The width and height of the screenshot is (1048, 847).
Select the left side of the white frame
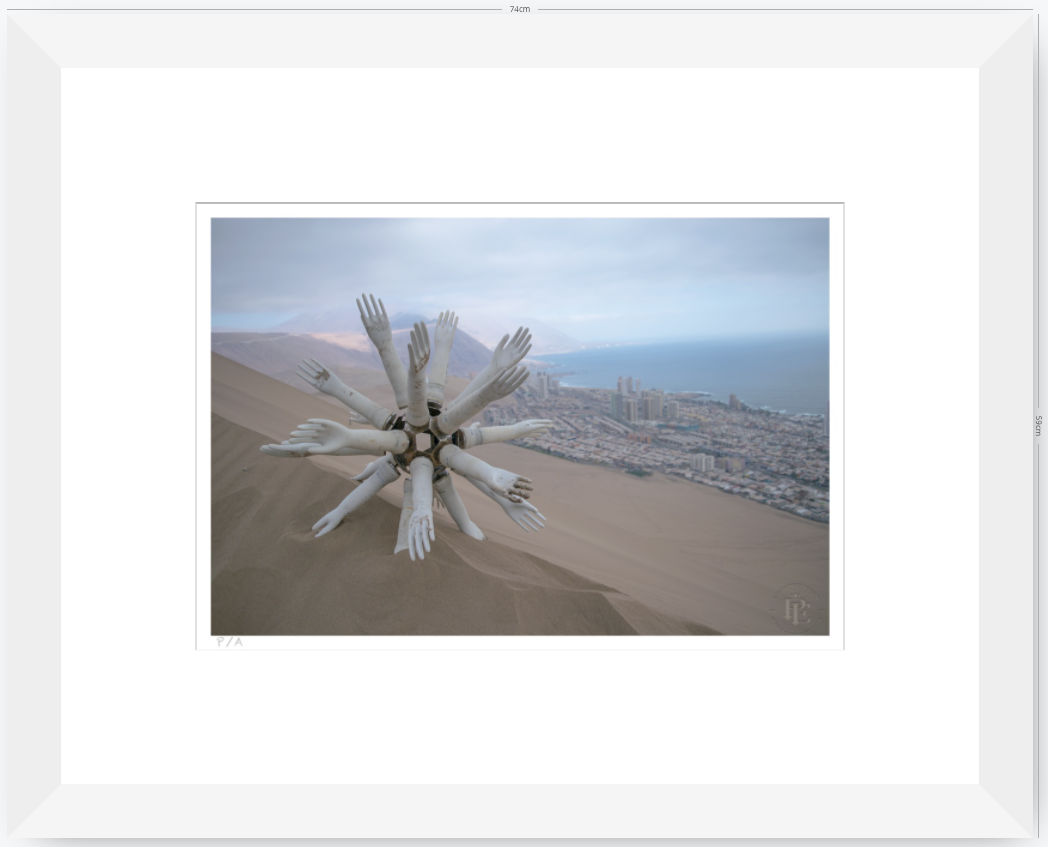(34, 425)
